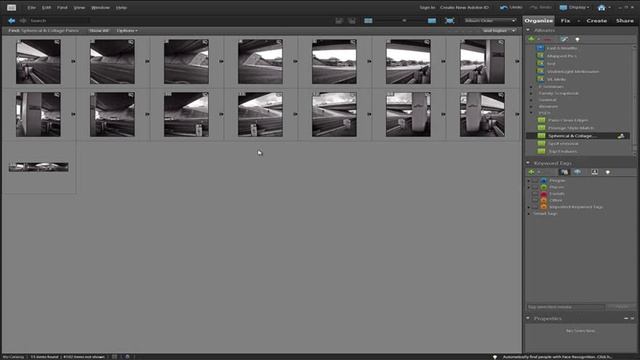640x360 pixels.
Task: Open the Album Order sort dropdown
Action: click(490, 20)
